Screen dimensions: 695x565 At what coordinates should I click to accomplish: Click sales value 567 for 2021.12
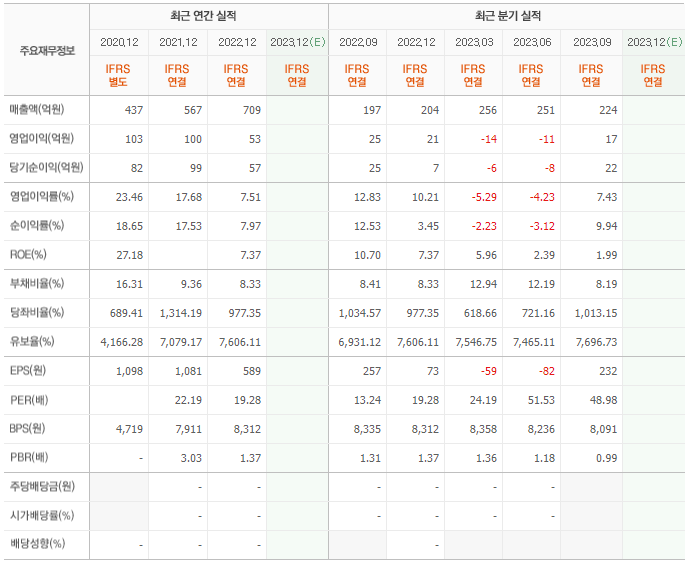[193, 110]
